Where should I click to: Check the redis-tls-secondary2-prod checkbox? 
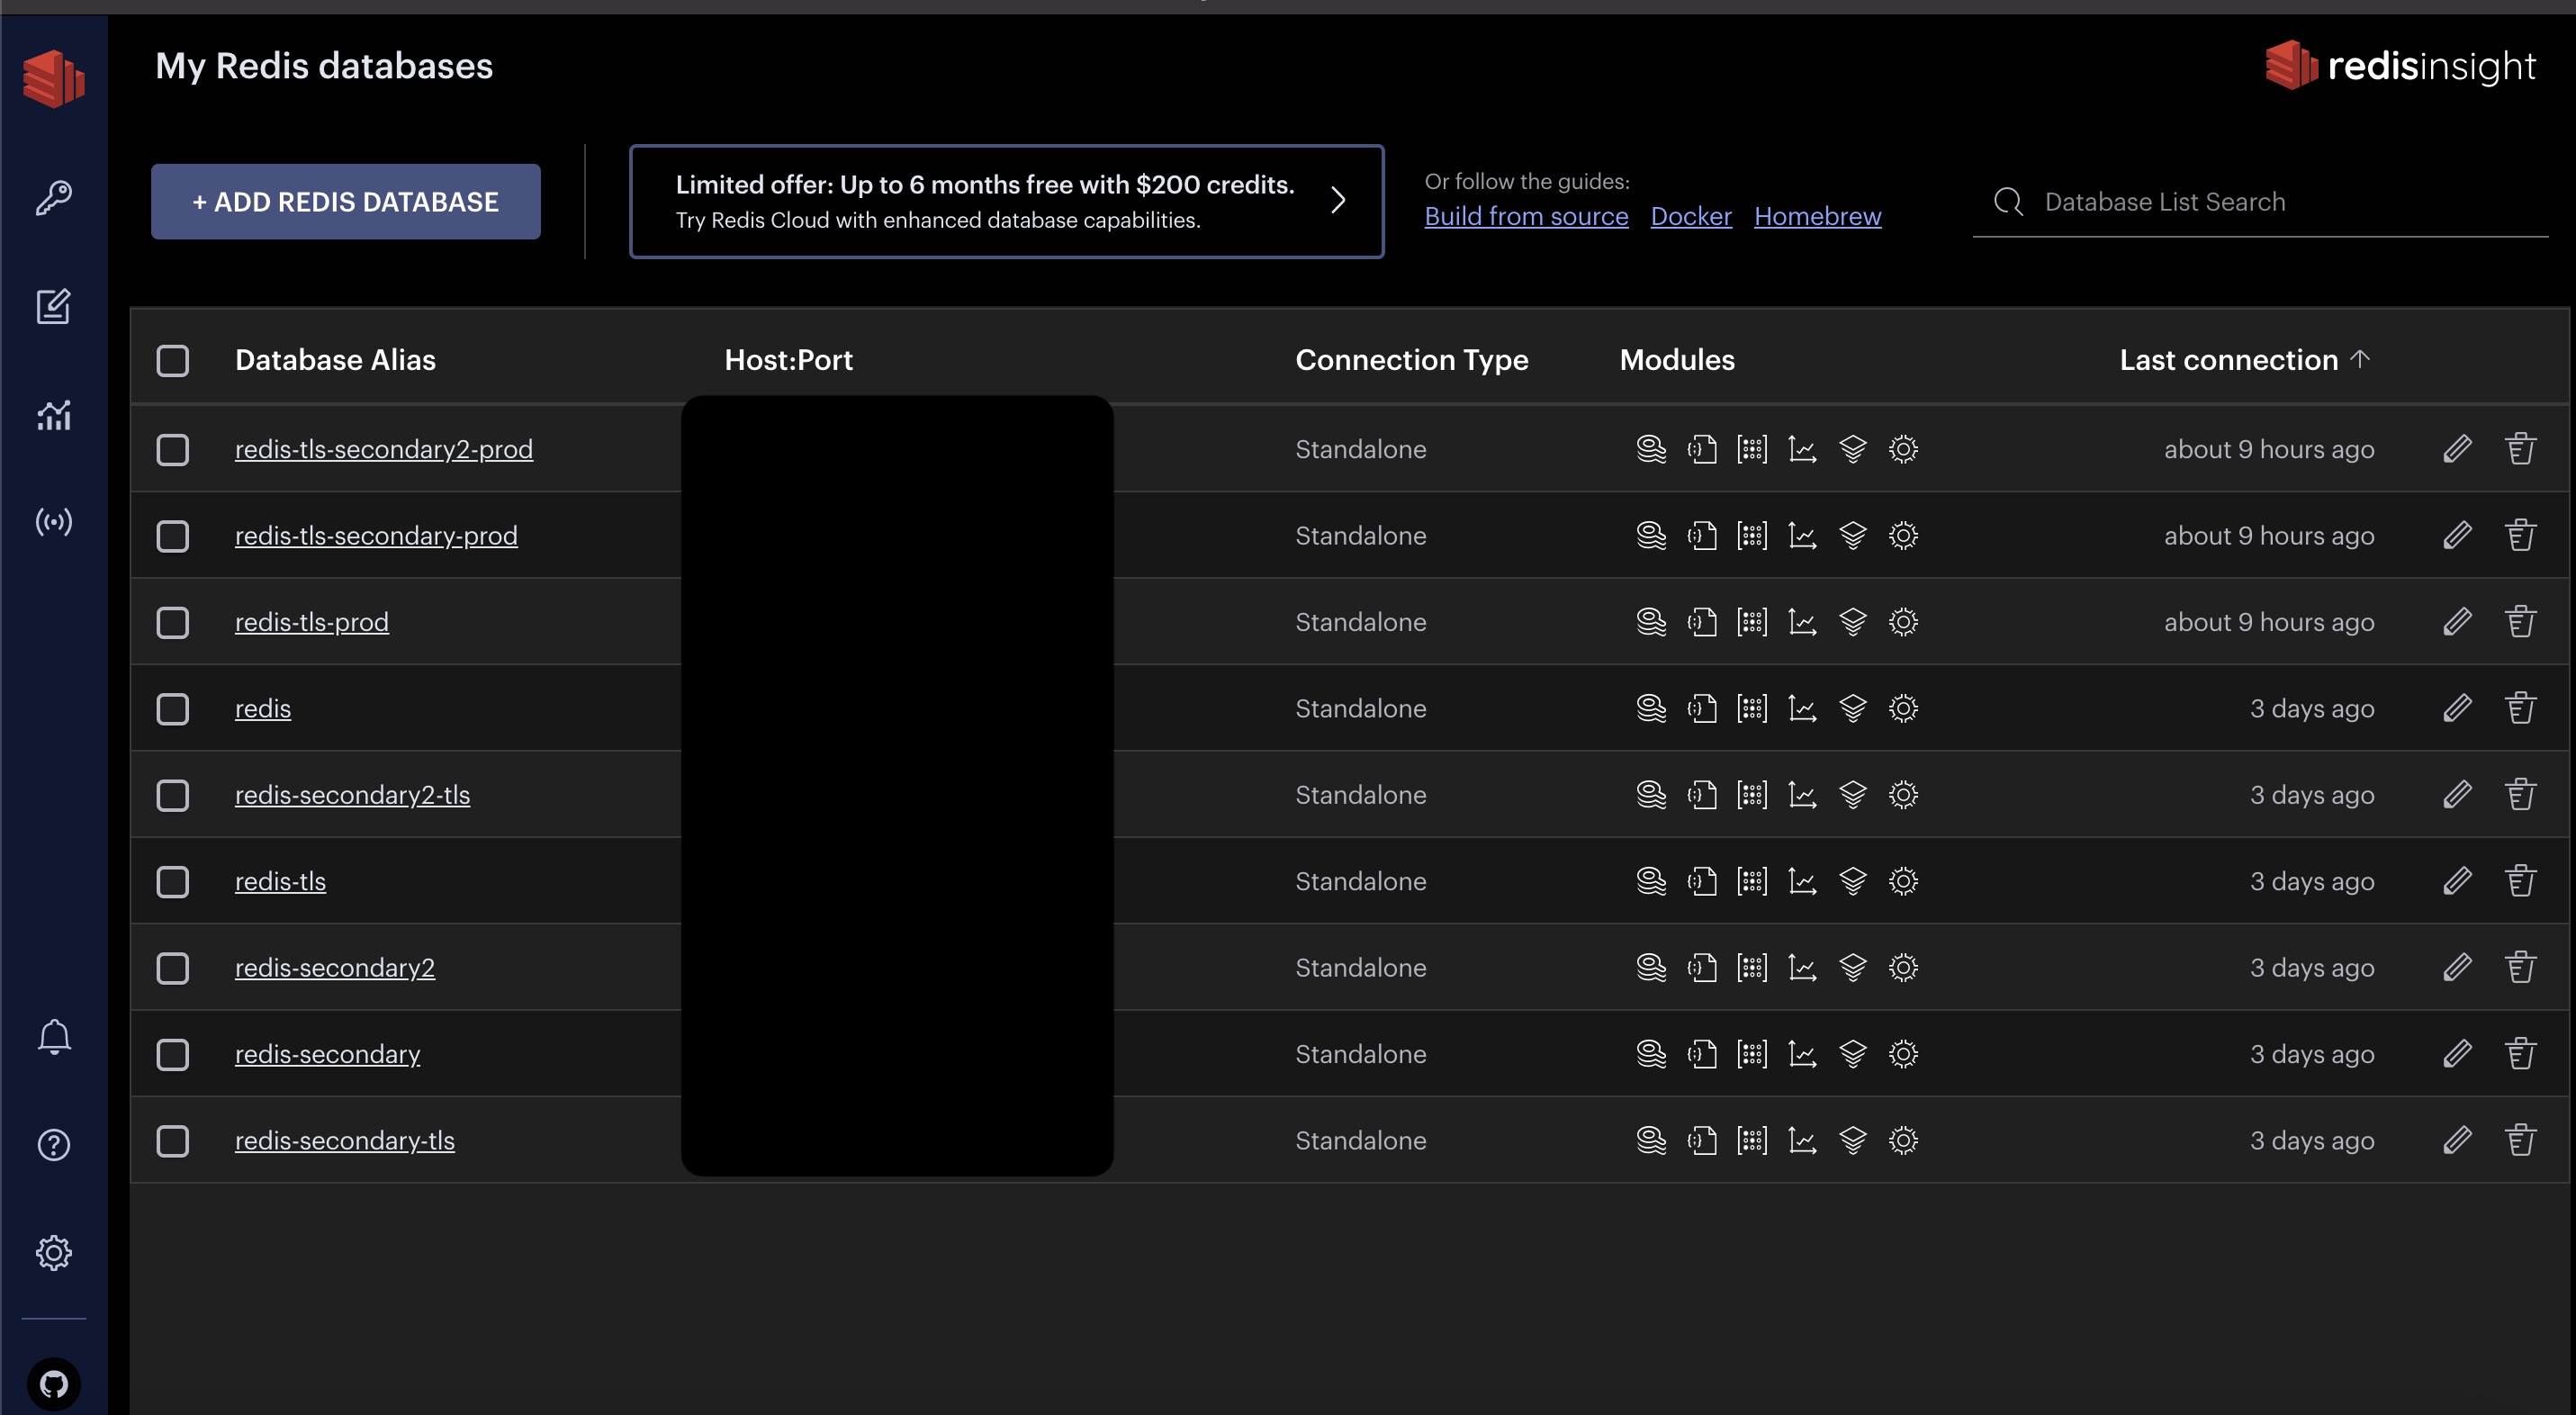(x=173, y=450)
